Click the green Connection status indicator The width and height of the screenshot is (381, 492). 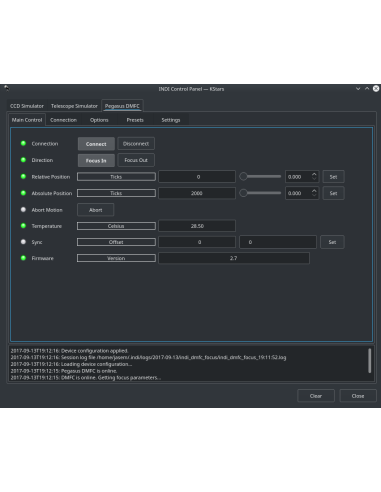[23, 143]
